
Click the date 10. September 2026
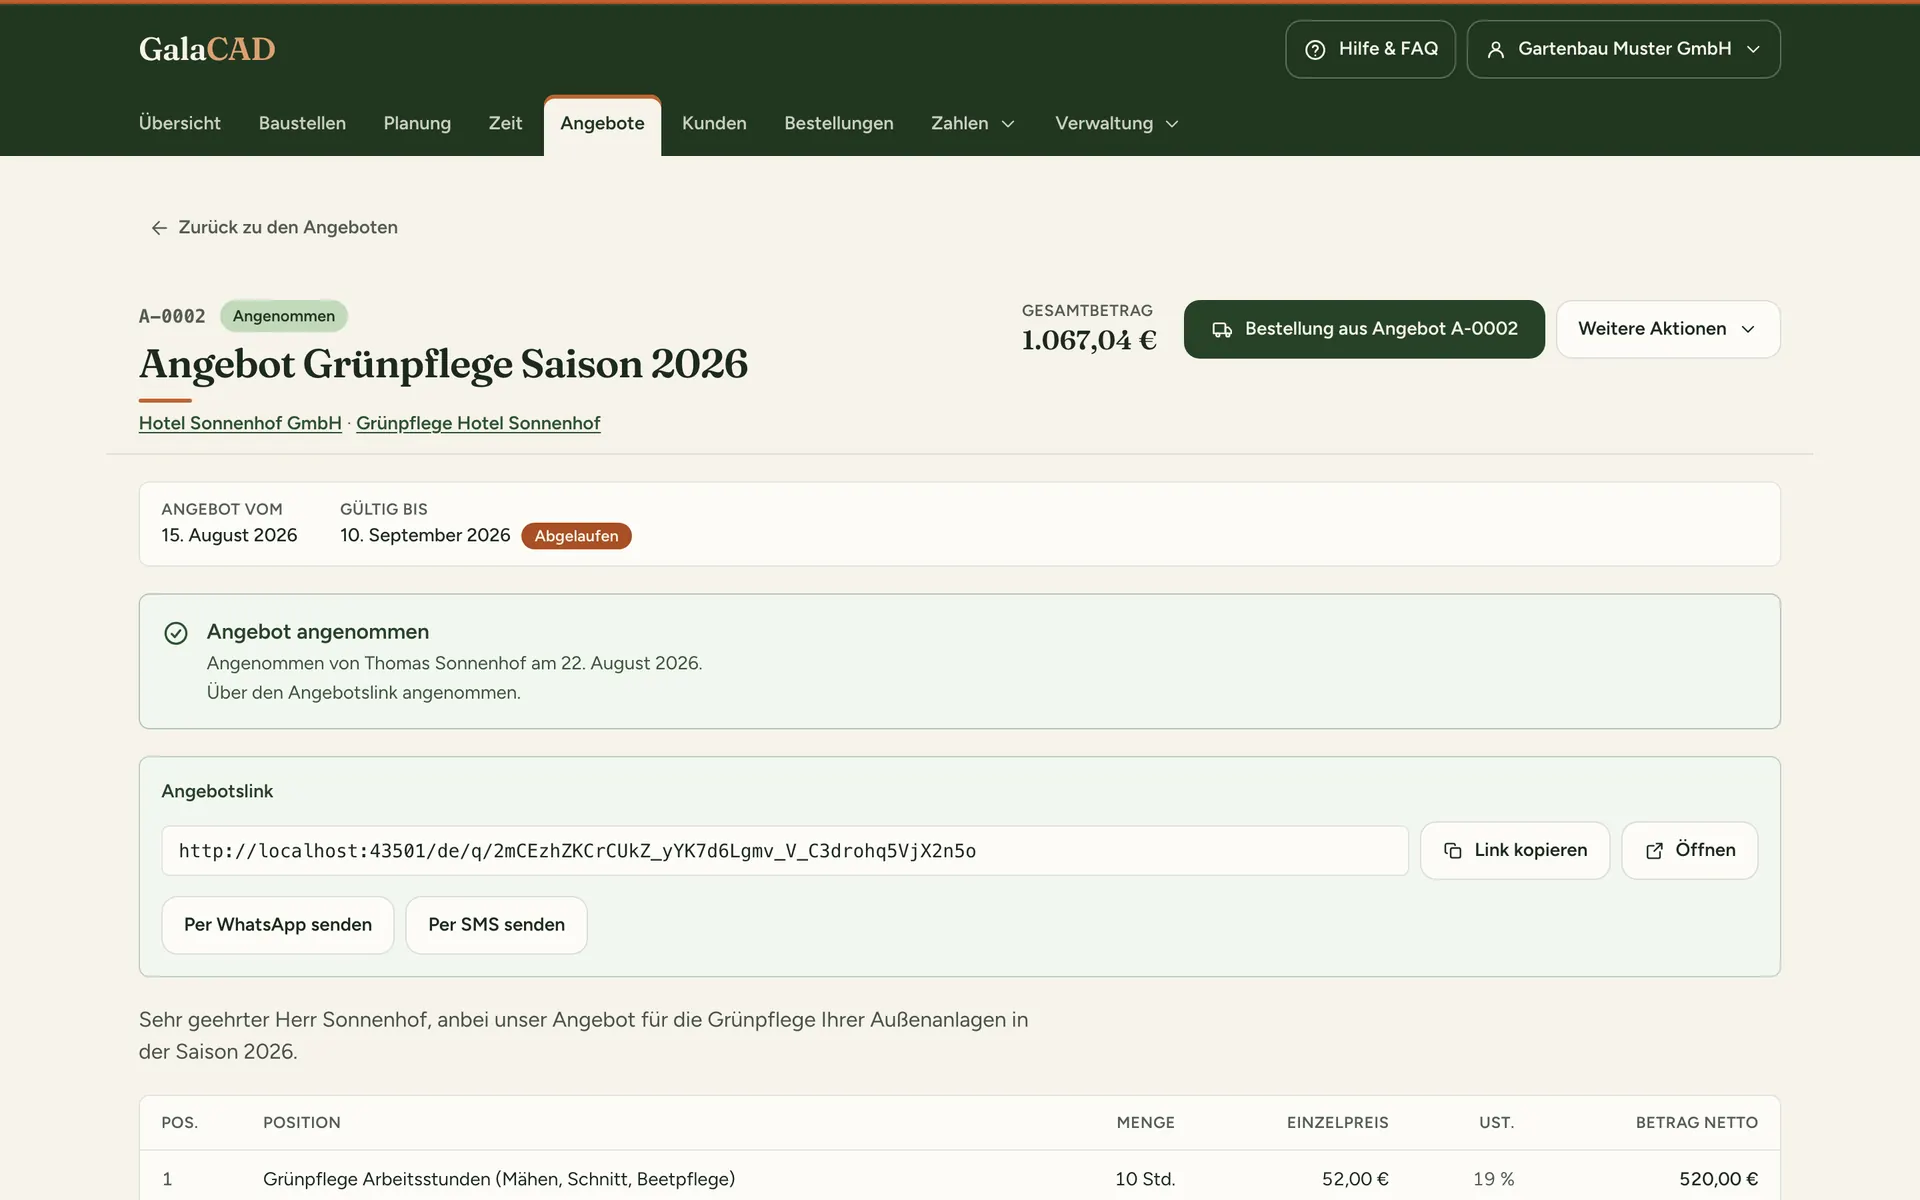point(425,536)
